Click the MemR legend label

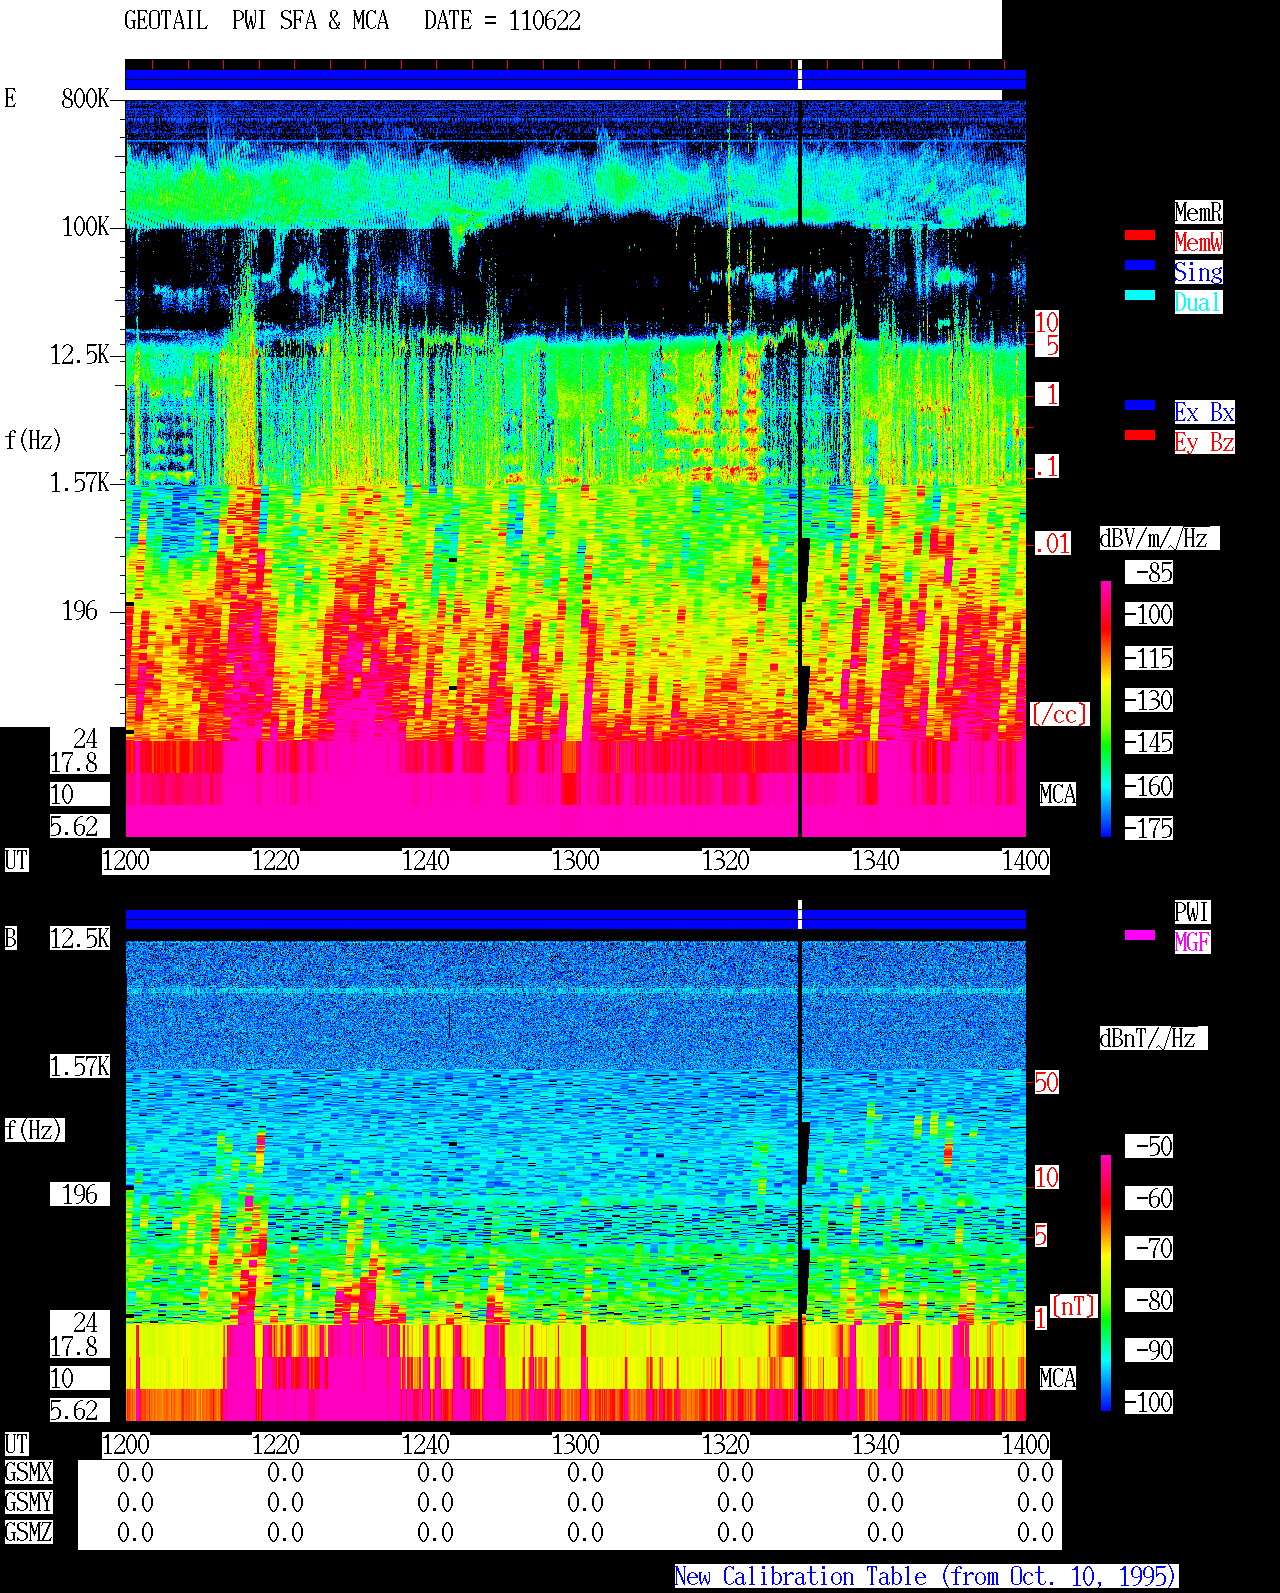pos(1198,212)
